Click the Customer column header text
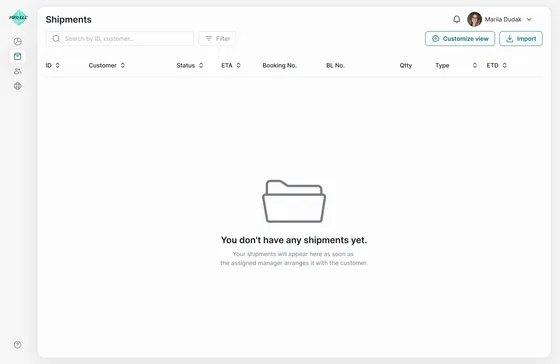The image size is (560, 364). pos(102,65)
